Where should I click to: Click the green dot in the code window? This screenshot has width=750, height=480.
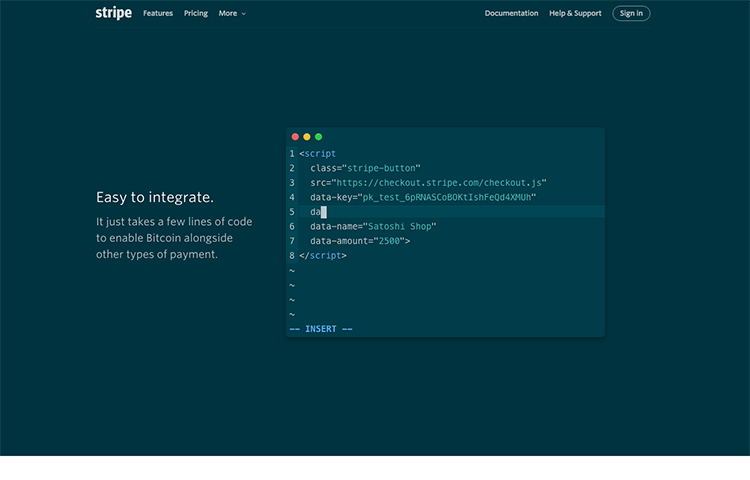(x=319, y=137)
